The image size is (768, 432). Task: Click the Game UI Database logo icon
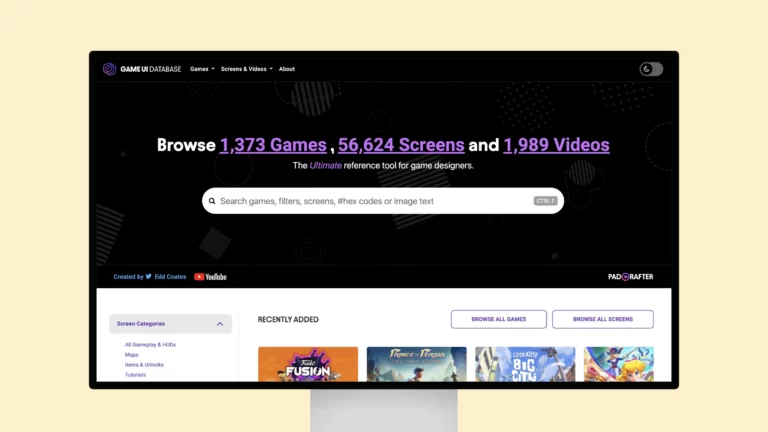click(x=110, y=69)
